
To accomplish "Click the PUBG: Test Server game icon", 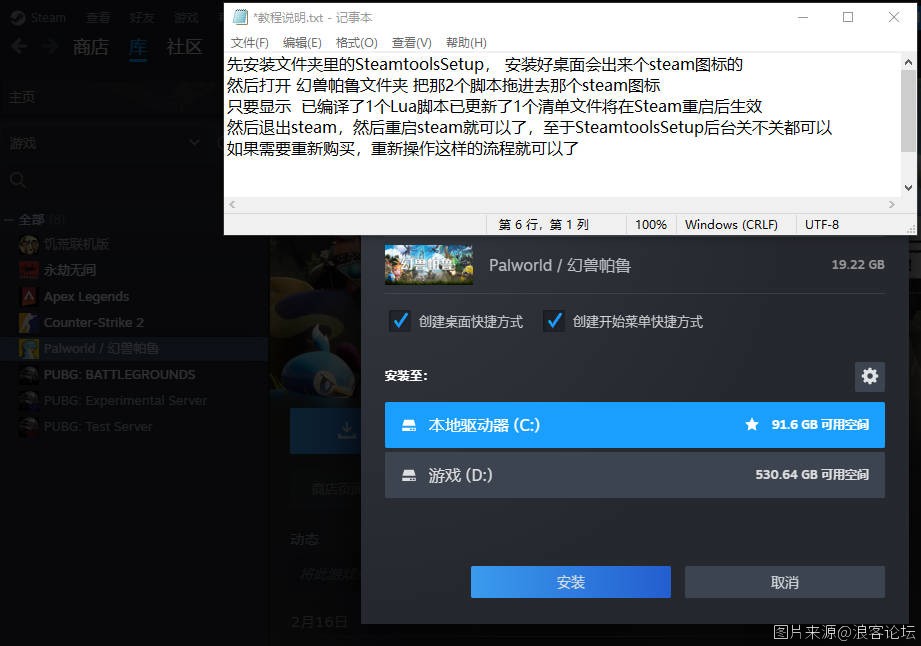I will click(29, 426).
